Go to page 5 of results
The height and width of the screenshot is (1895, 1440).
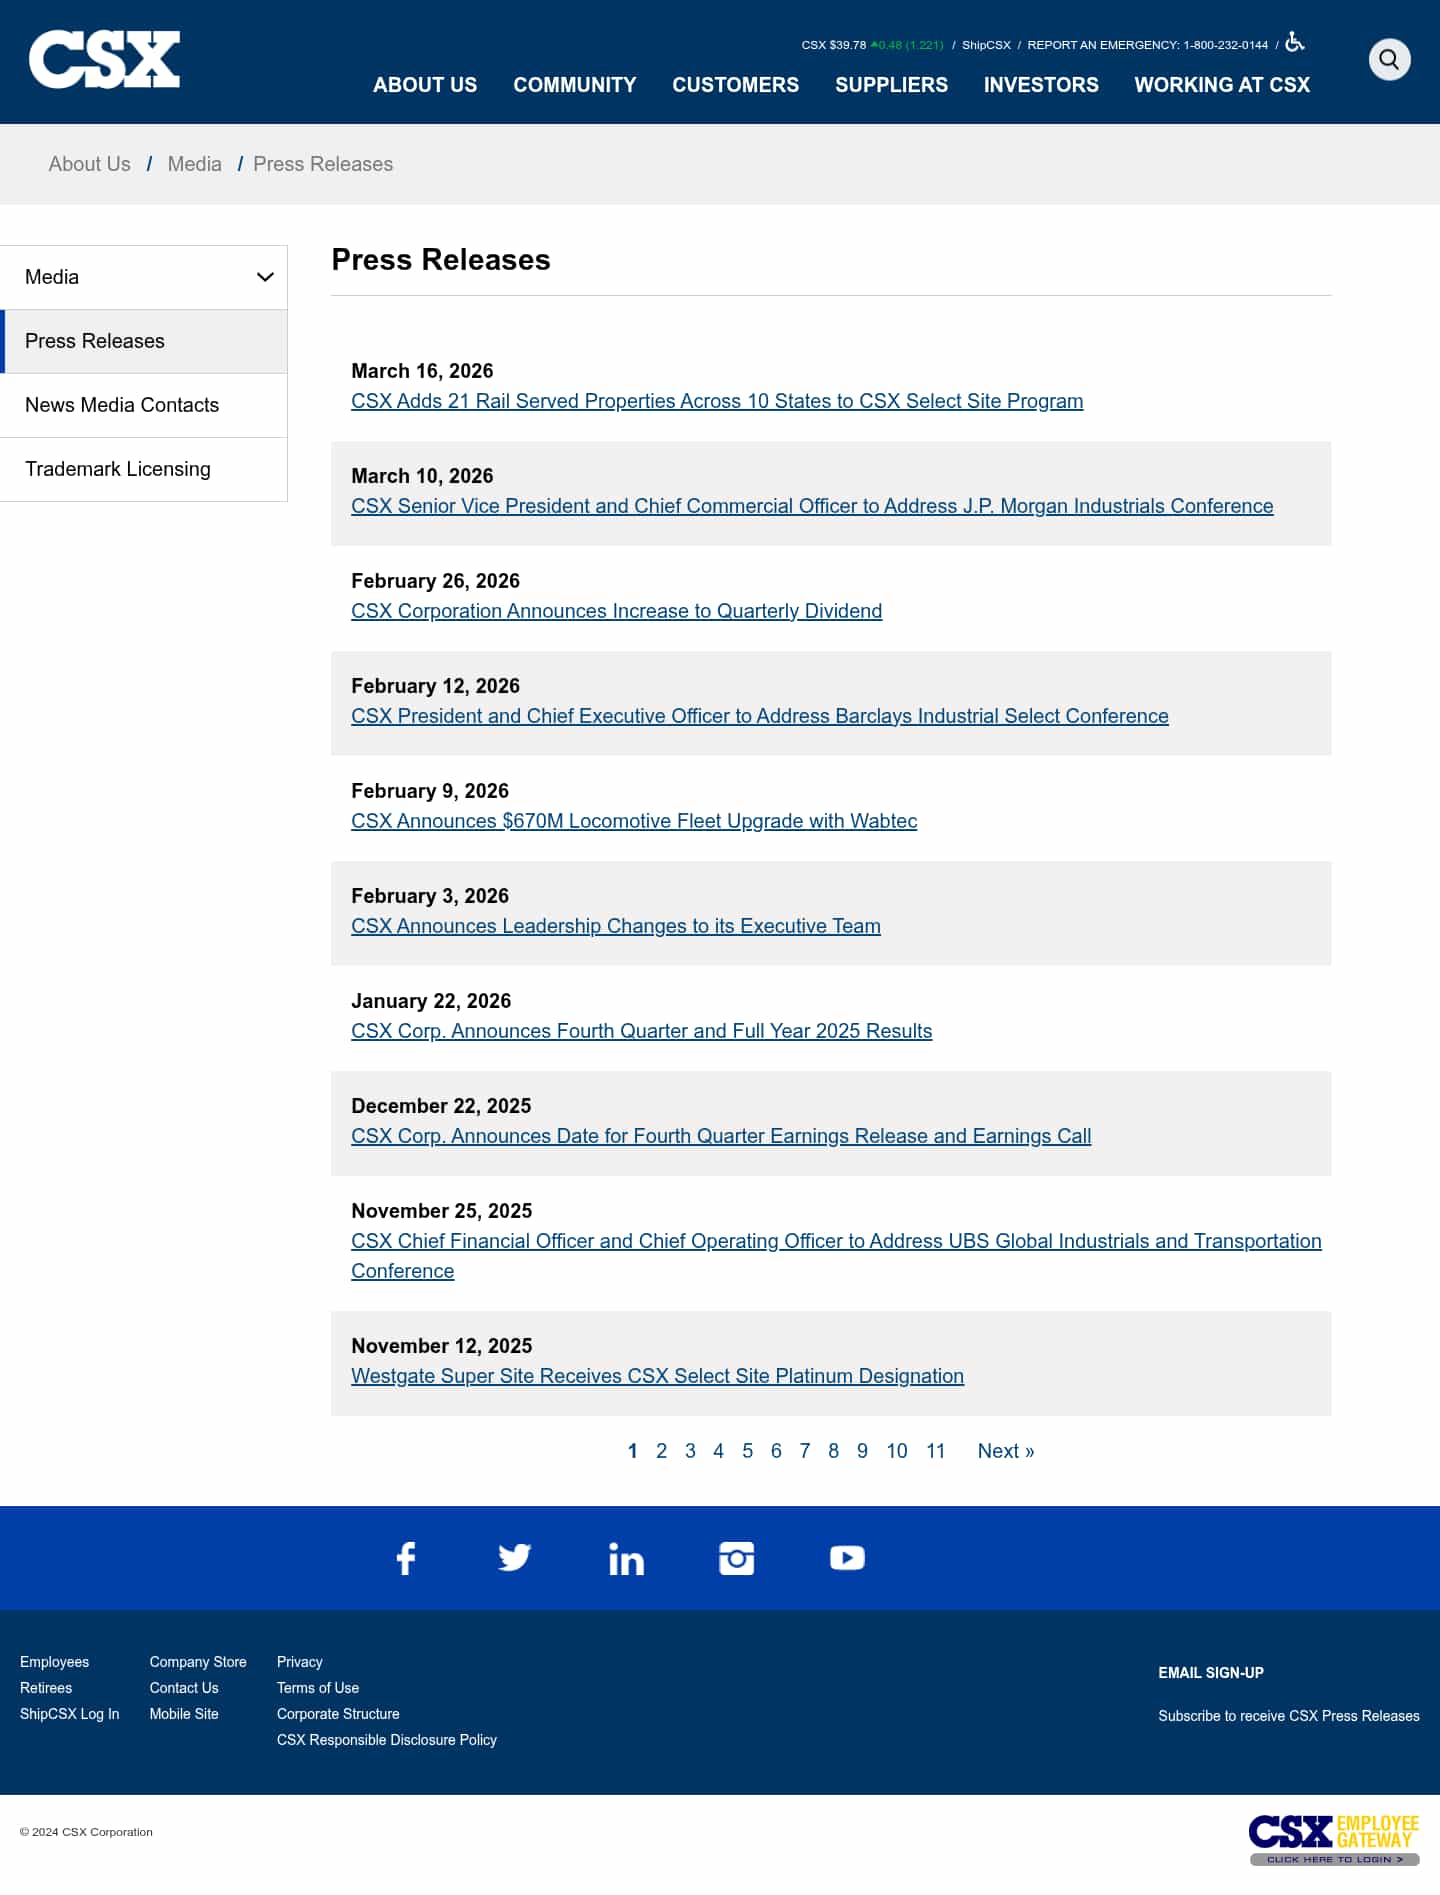(x=747, y=1451)
